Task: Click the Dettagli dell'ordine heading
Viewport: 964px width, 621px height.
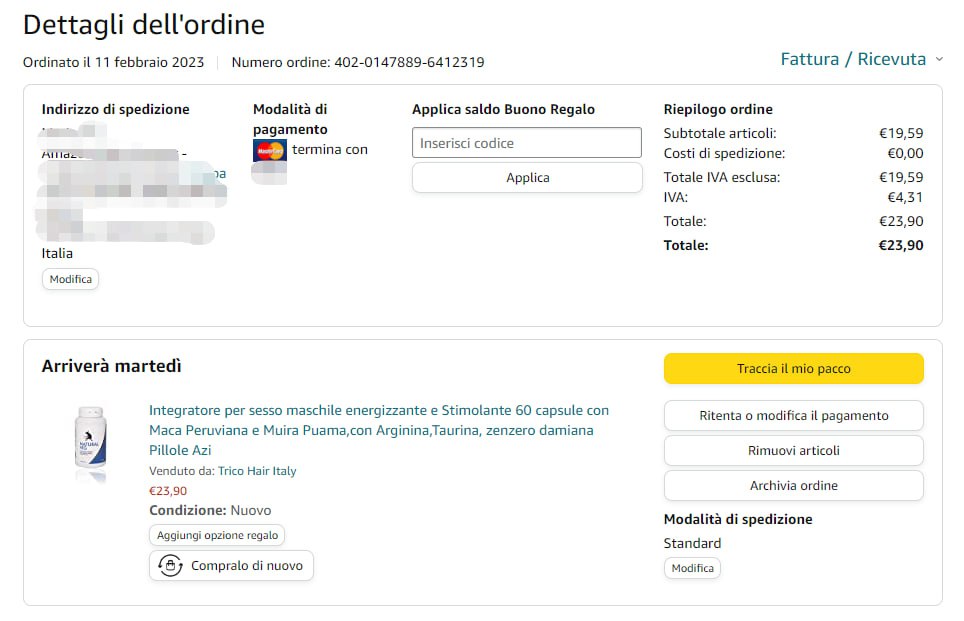Action: 144,25
